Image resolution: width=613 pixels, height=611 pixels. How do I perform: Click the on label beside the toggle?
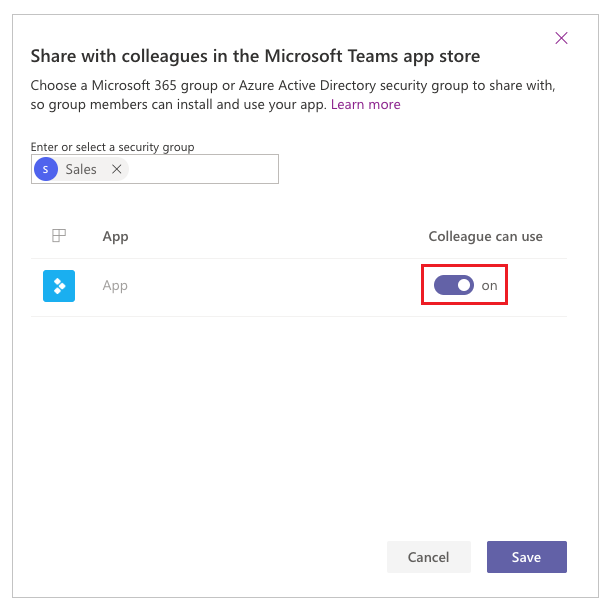pyautogui.click(x=489, y=286)
